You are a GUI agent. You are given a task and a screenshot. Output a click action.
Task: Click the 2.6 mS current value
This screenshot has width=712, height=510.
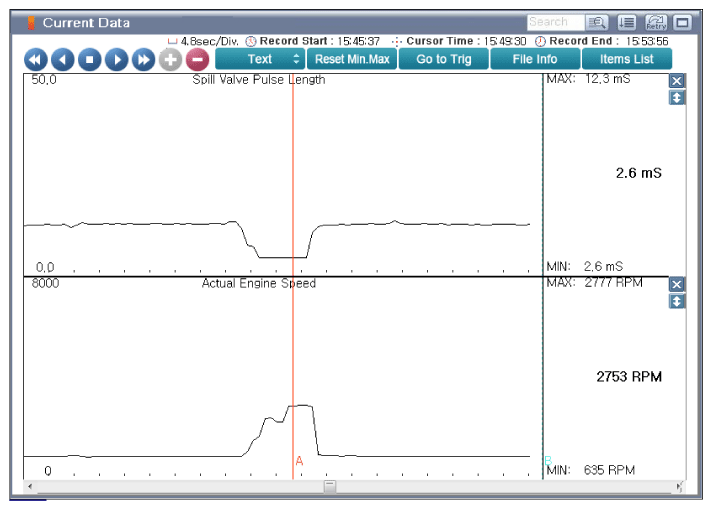(638, 173)
